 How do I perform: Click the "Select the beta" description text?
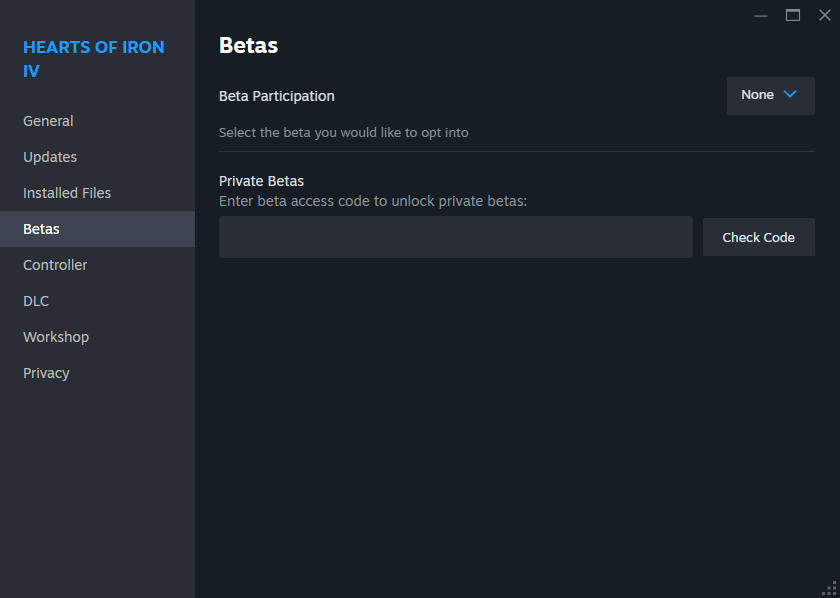[343, 132]
